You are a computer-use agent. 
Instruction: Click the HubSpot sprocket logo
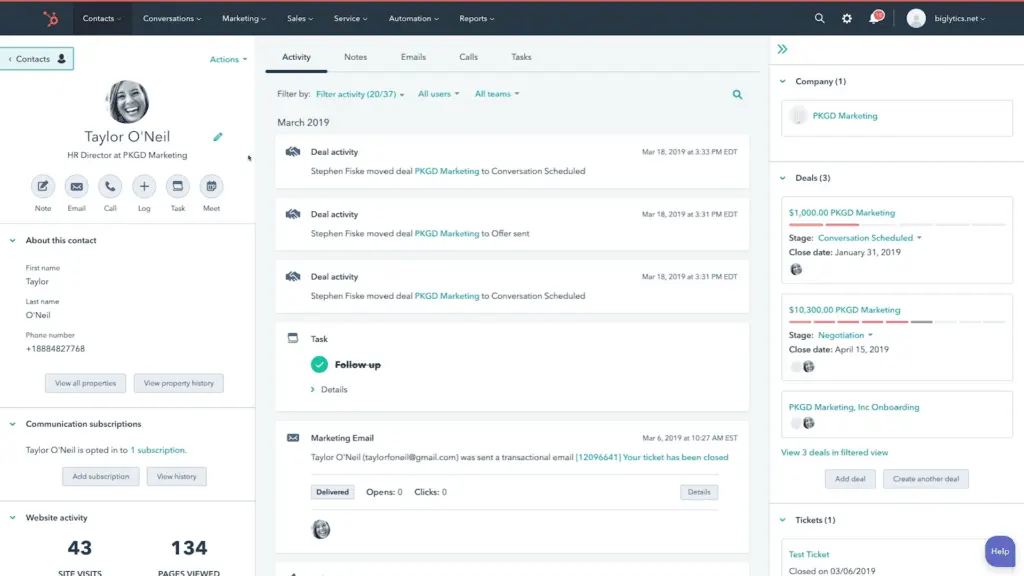coord(50,19)
